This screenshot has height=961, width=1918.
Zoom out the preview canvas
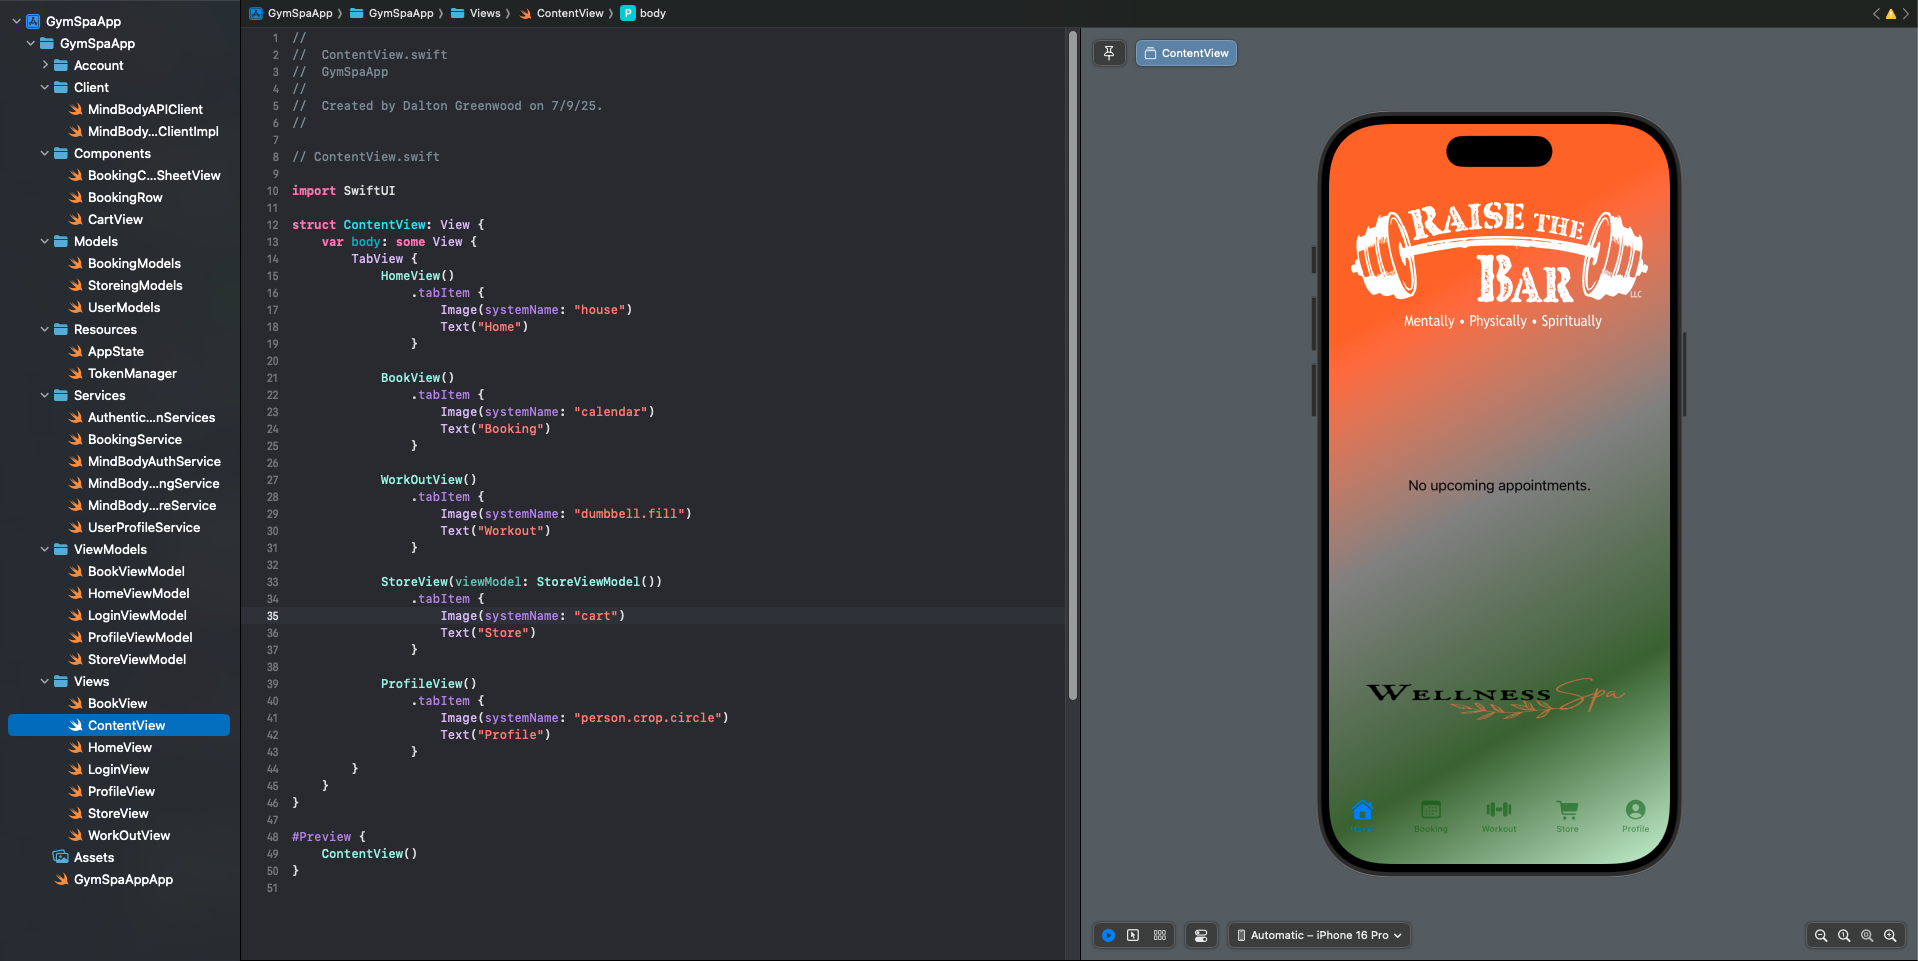pyautogui.click(x=1821, y=935)
